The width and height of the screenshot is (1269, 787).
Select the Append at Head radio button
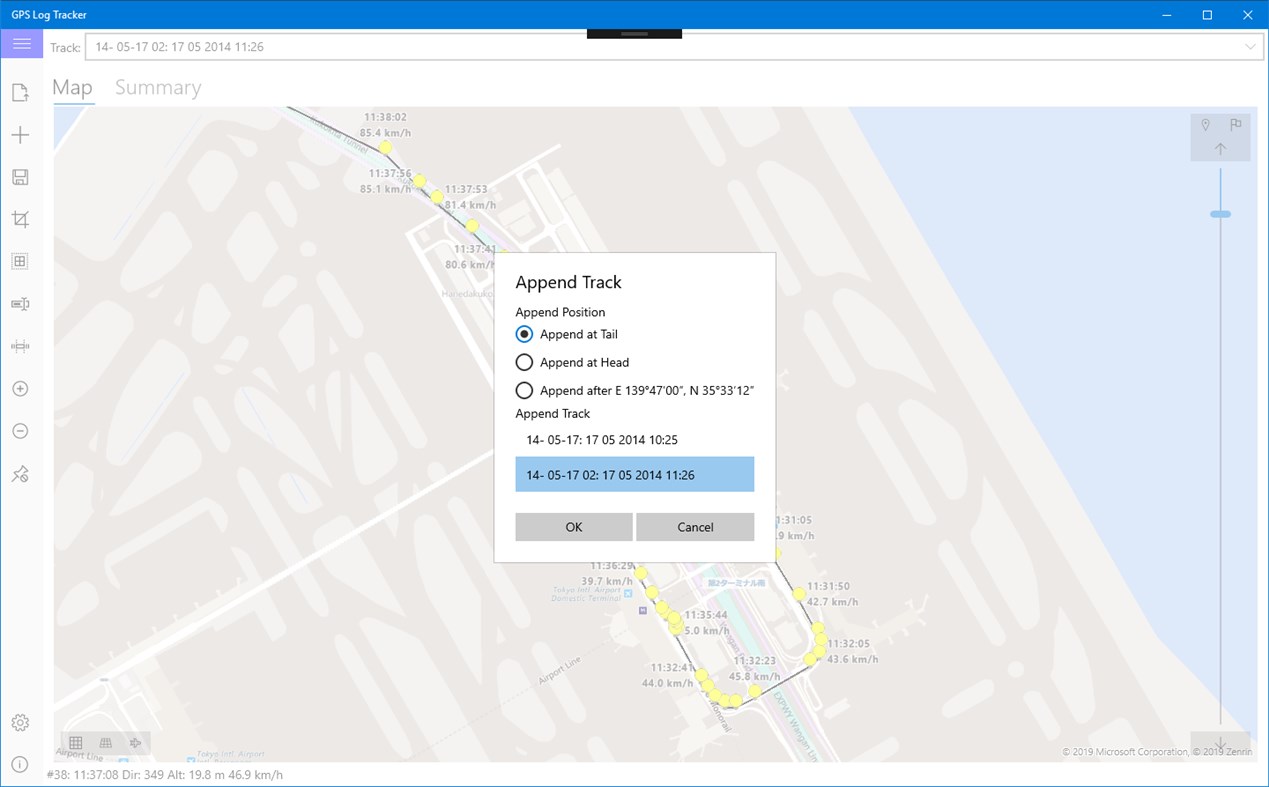(524, 362)
